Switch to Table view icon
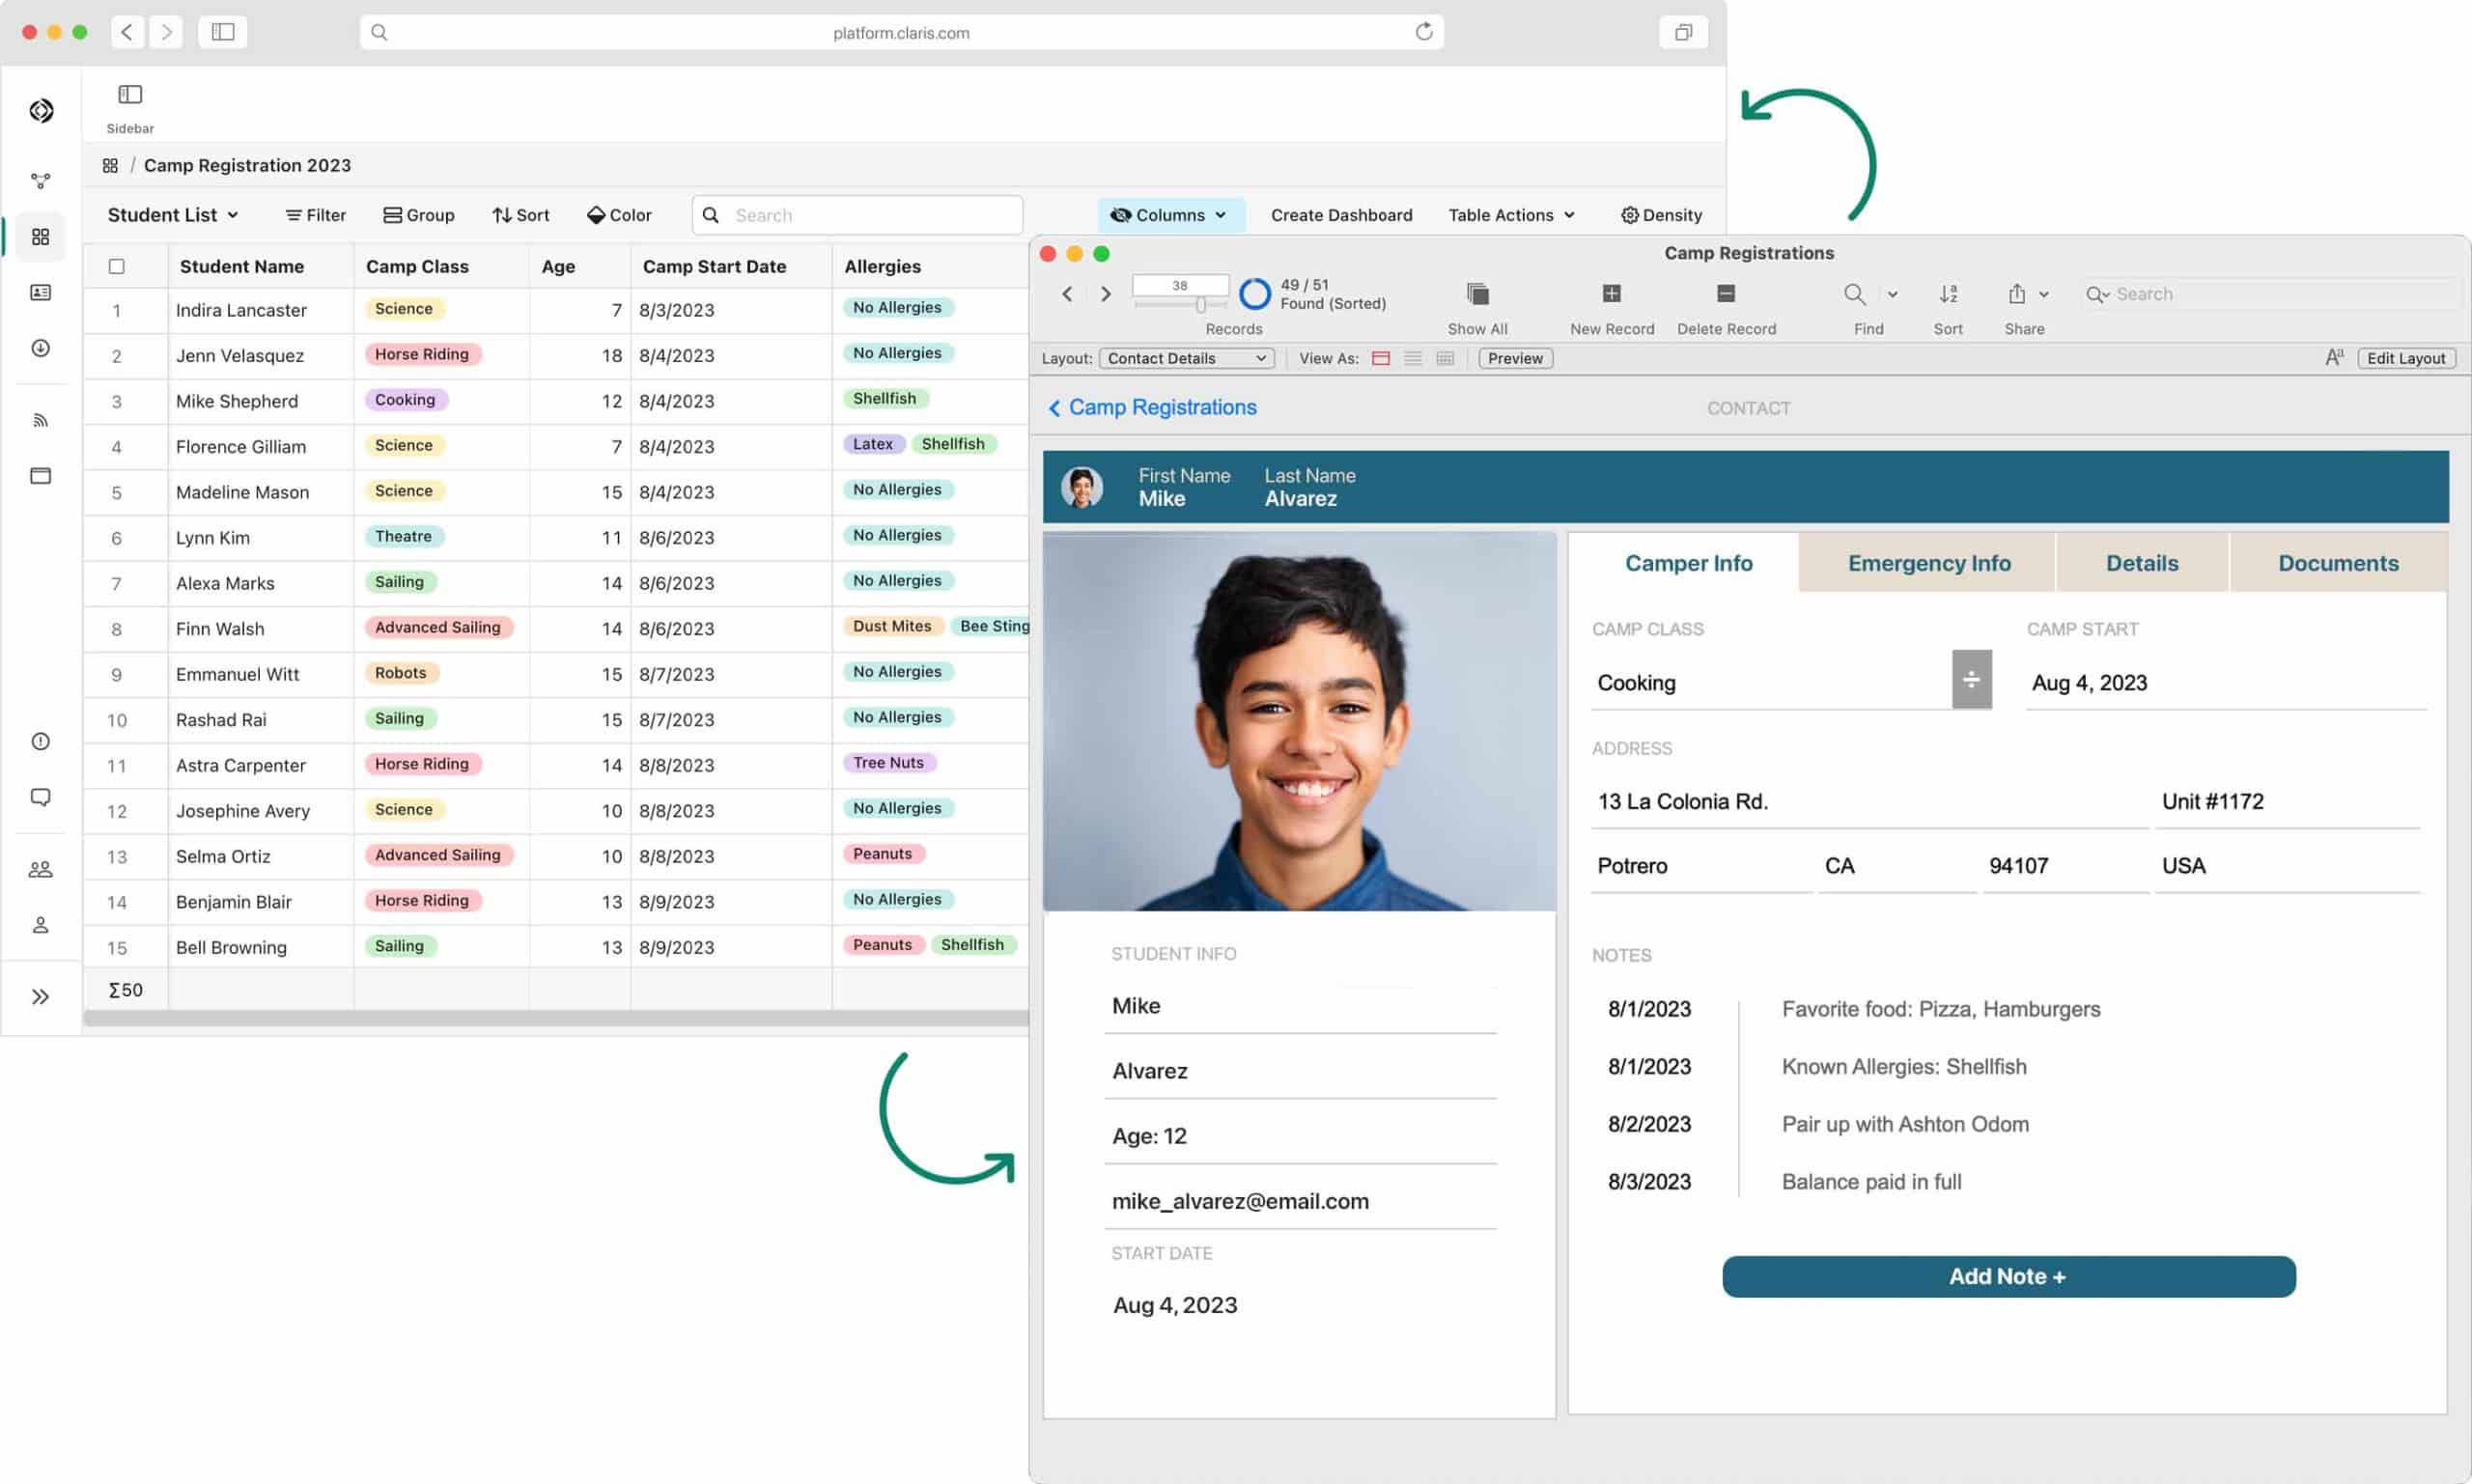Viewport: 2472px width, 1484px height. pyautogui.click(x=1445, y=358)
